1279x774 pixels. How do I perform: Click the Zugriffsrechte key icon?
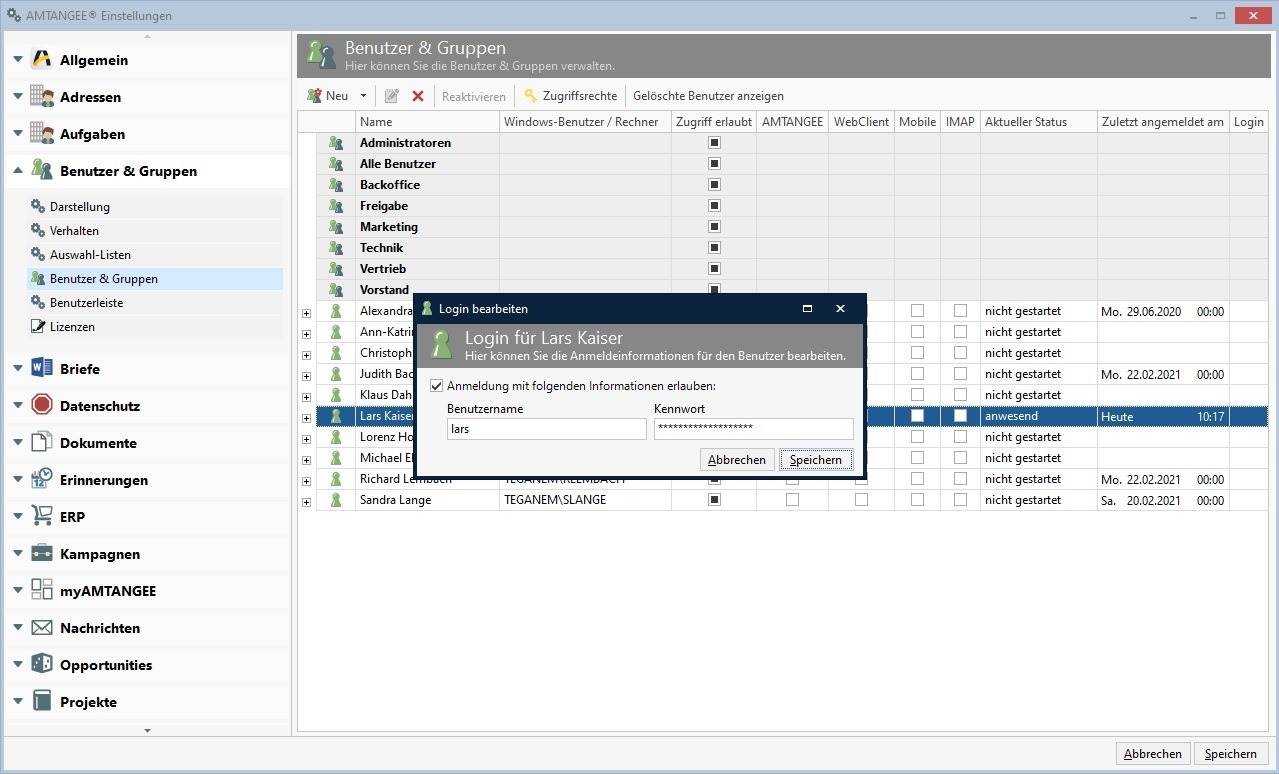[531, 96]
